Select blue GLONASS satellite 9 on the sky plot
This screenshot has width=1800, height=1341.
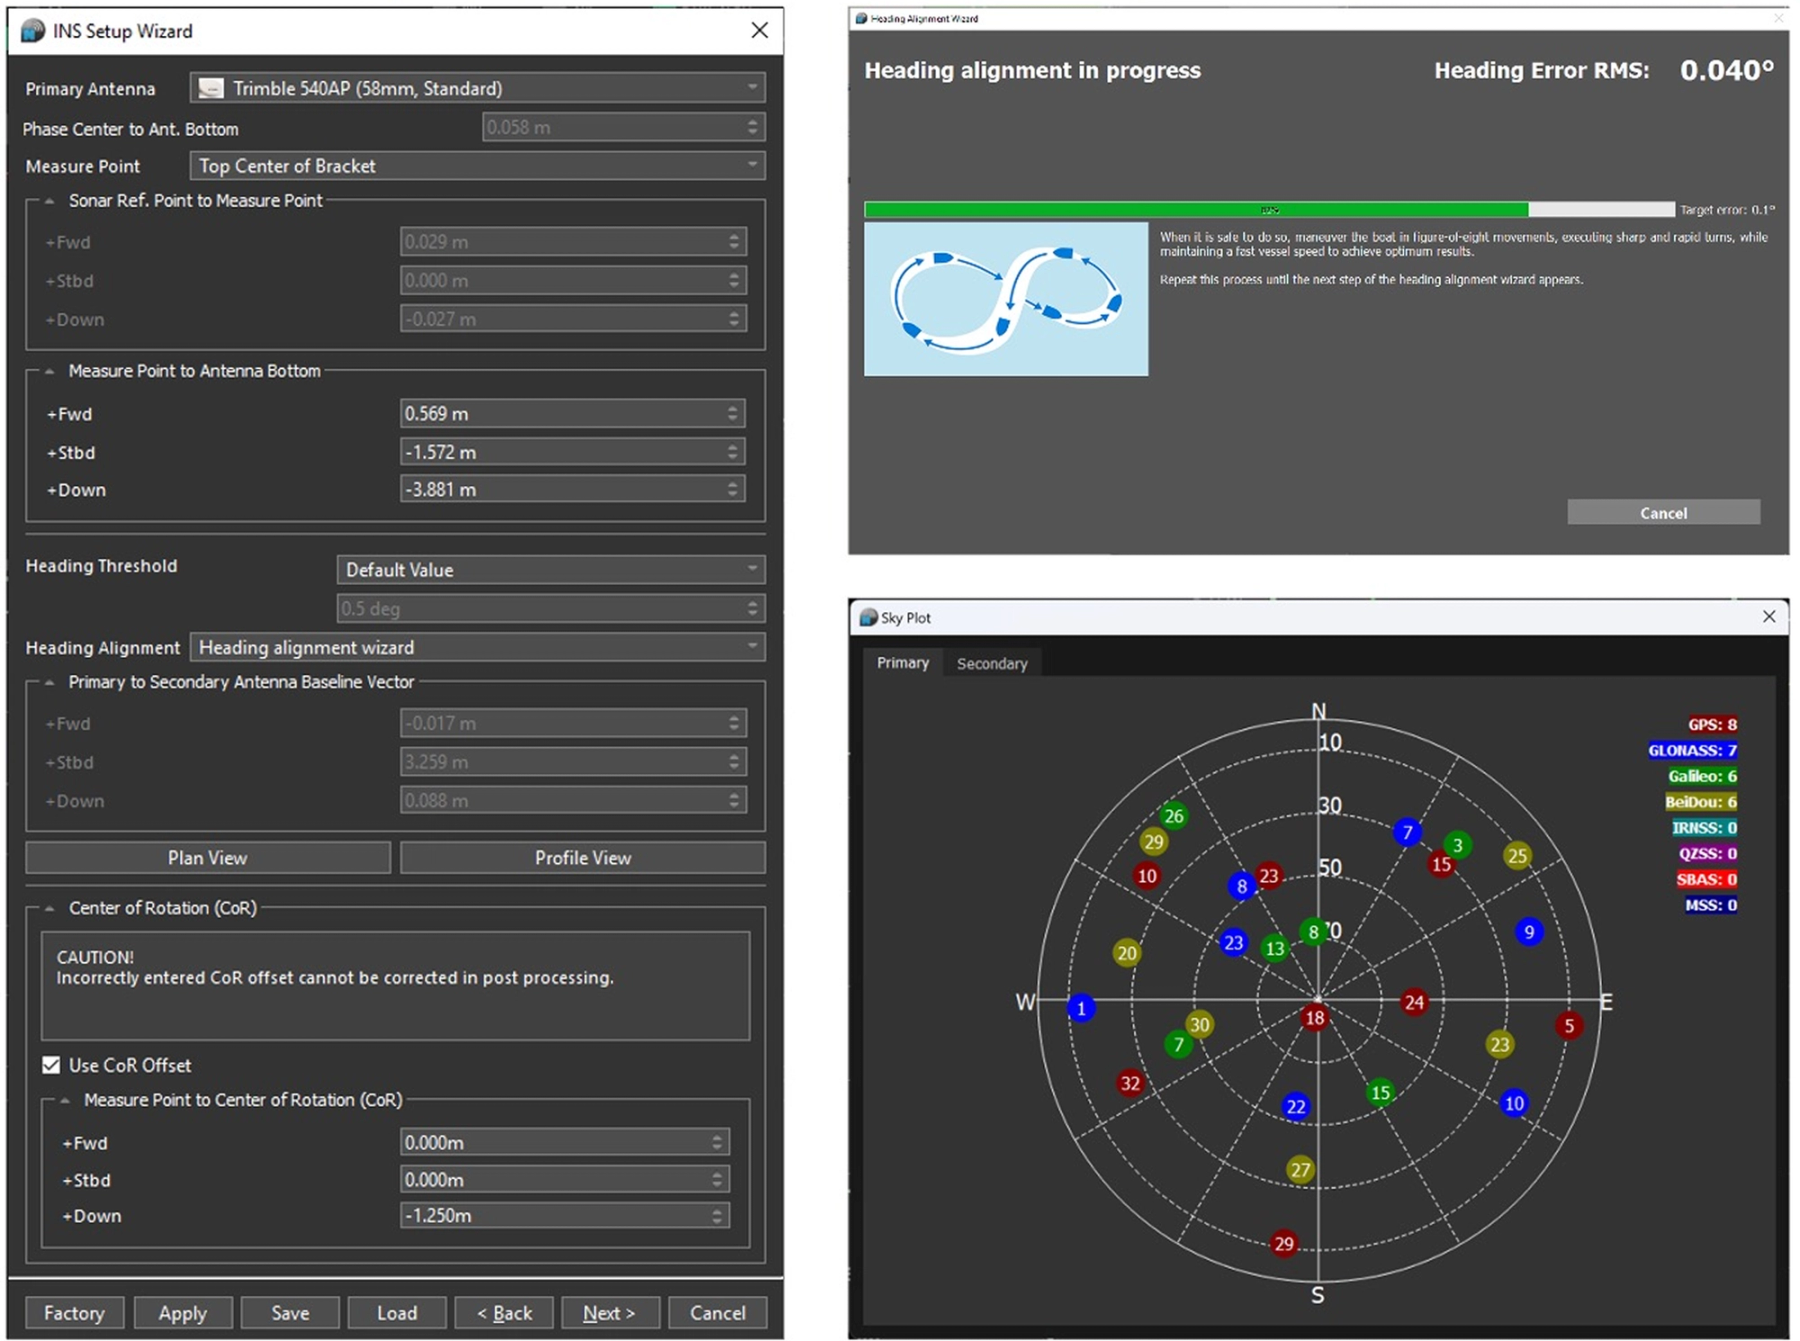point(1529,932)
